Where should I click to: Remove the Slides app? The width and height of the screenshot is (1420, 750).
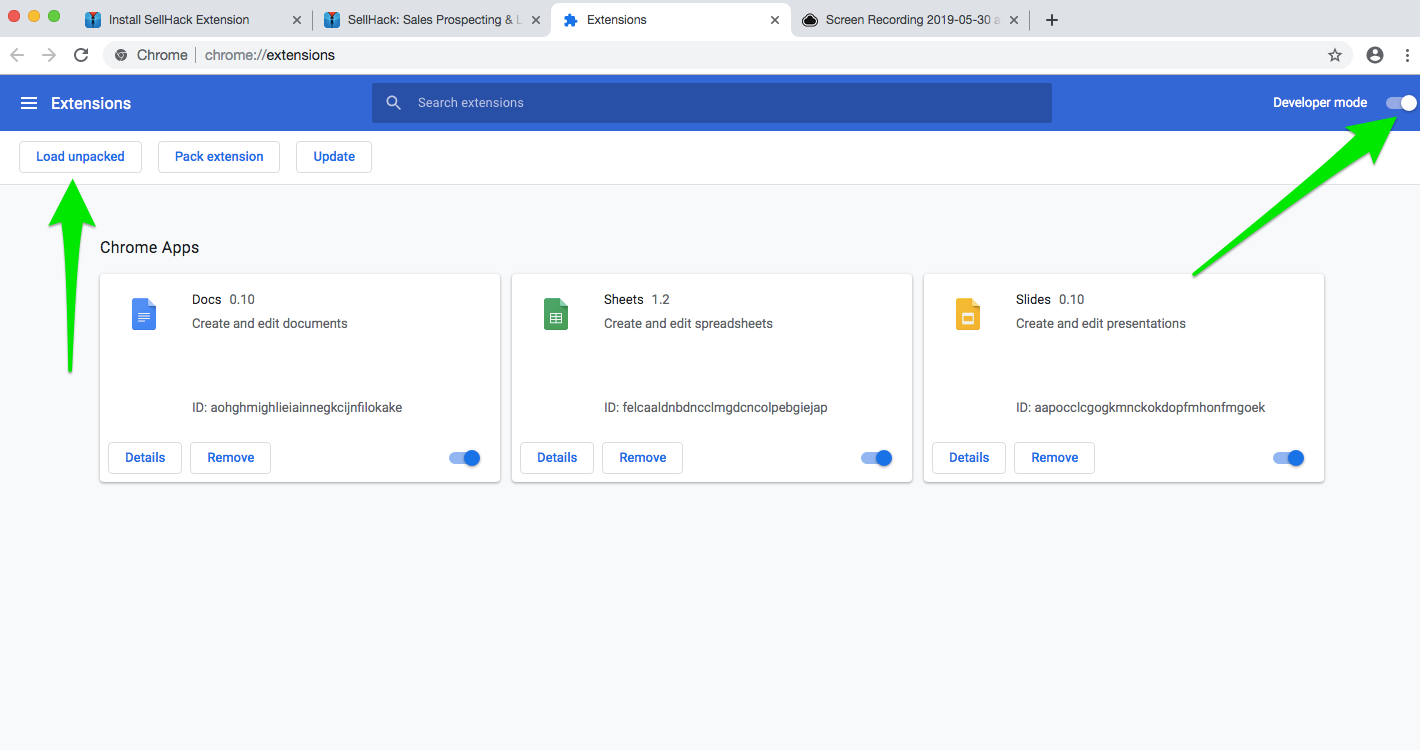[x=1055, y=458]
